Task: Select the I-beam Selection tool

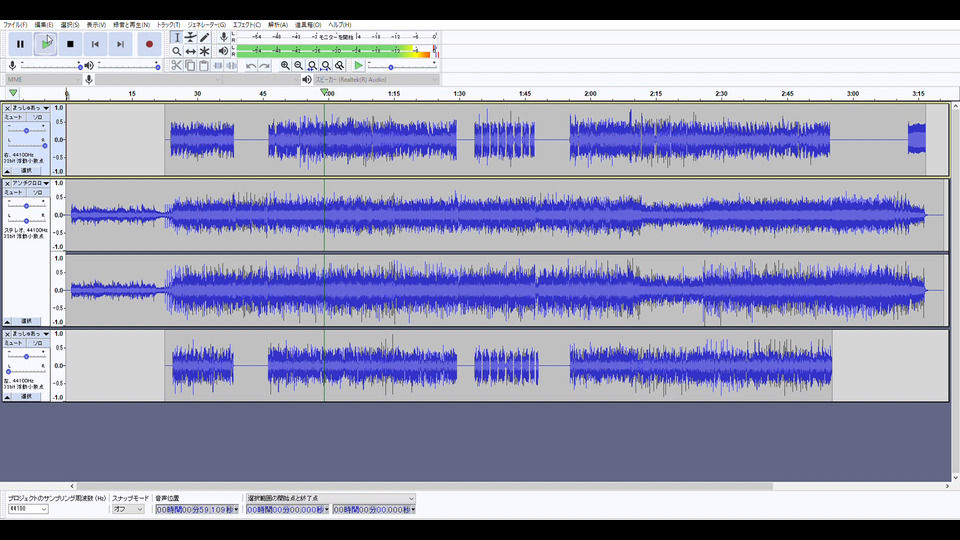Action: (177, 37)
